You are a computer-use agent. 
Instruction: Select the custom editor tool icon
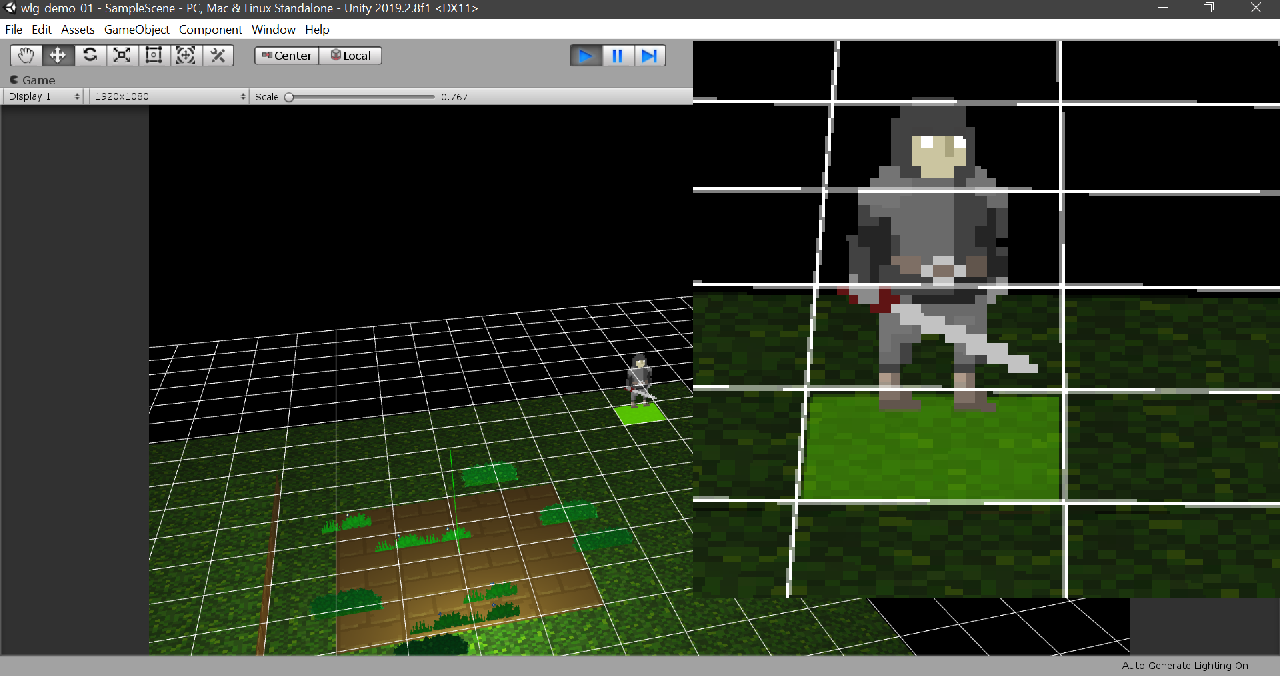coord(218,55)
